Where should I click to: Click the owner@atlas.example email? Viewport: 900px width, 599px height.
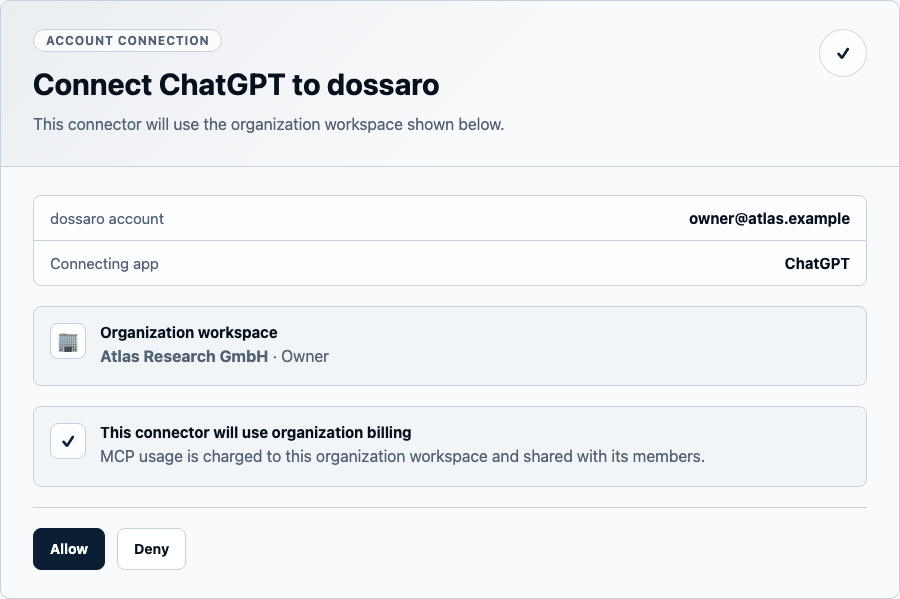click(769, 219)
